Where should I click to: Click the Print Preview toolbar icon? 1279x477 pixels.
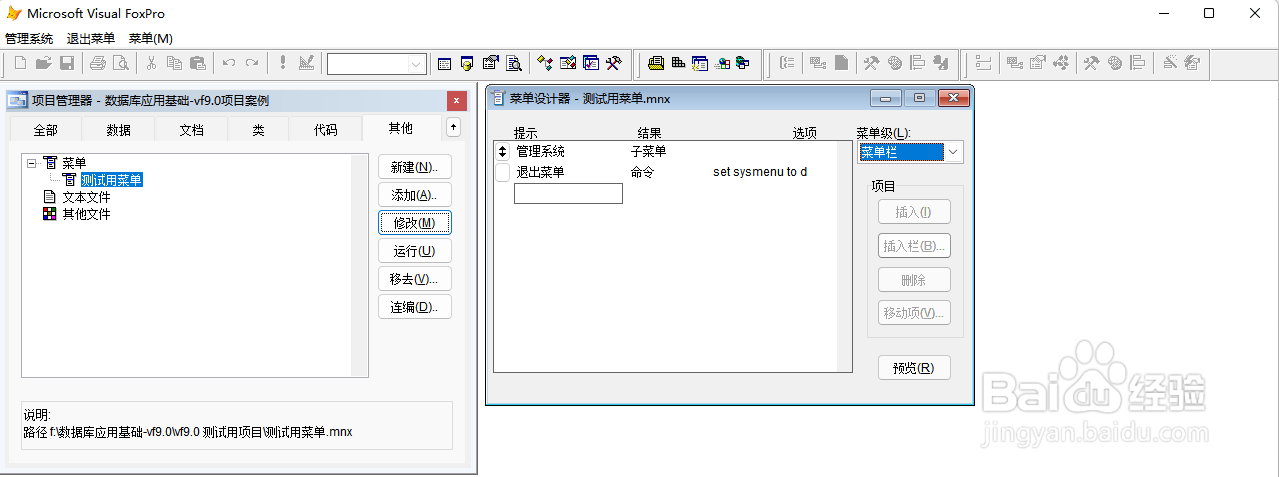point(121,63)
